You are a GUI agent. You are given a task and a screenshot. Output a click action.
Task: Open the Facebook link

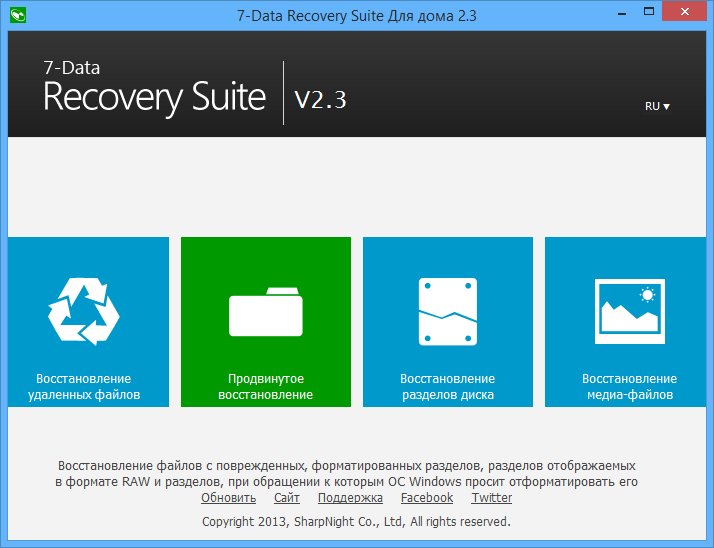tap(427, 498)
